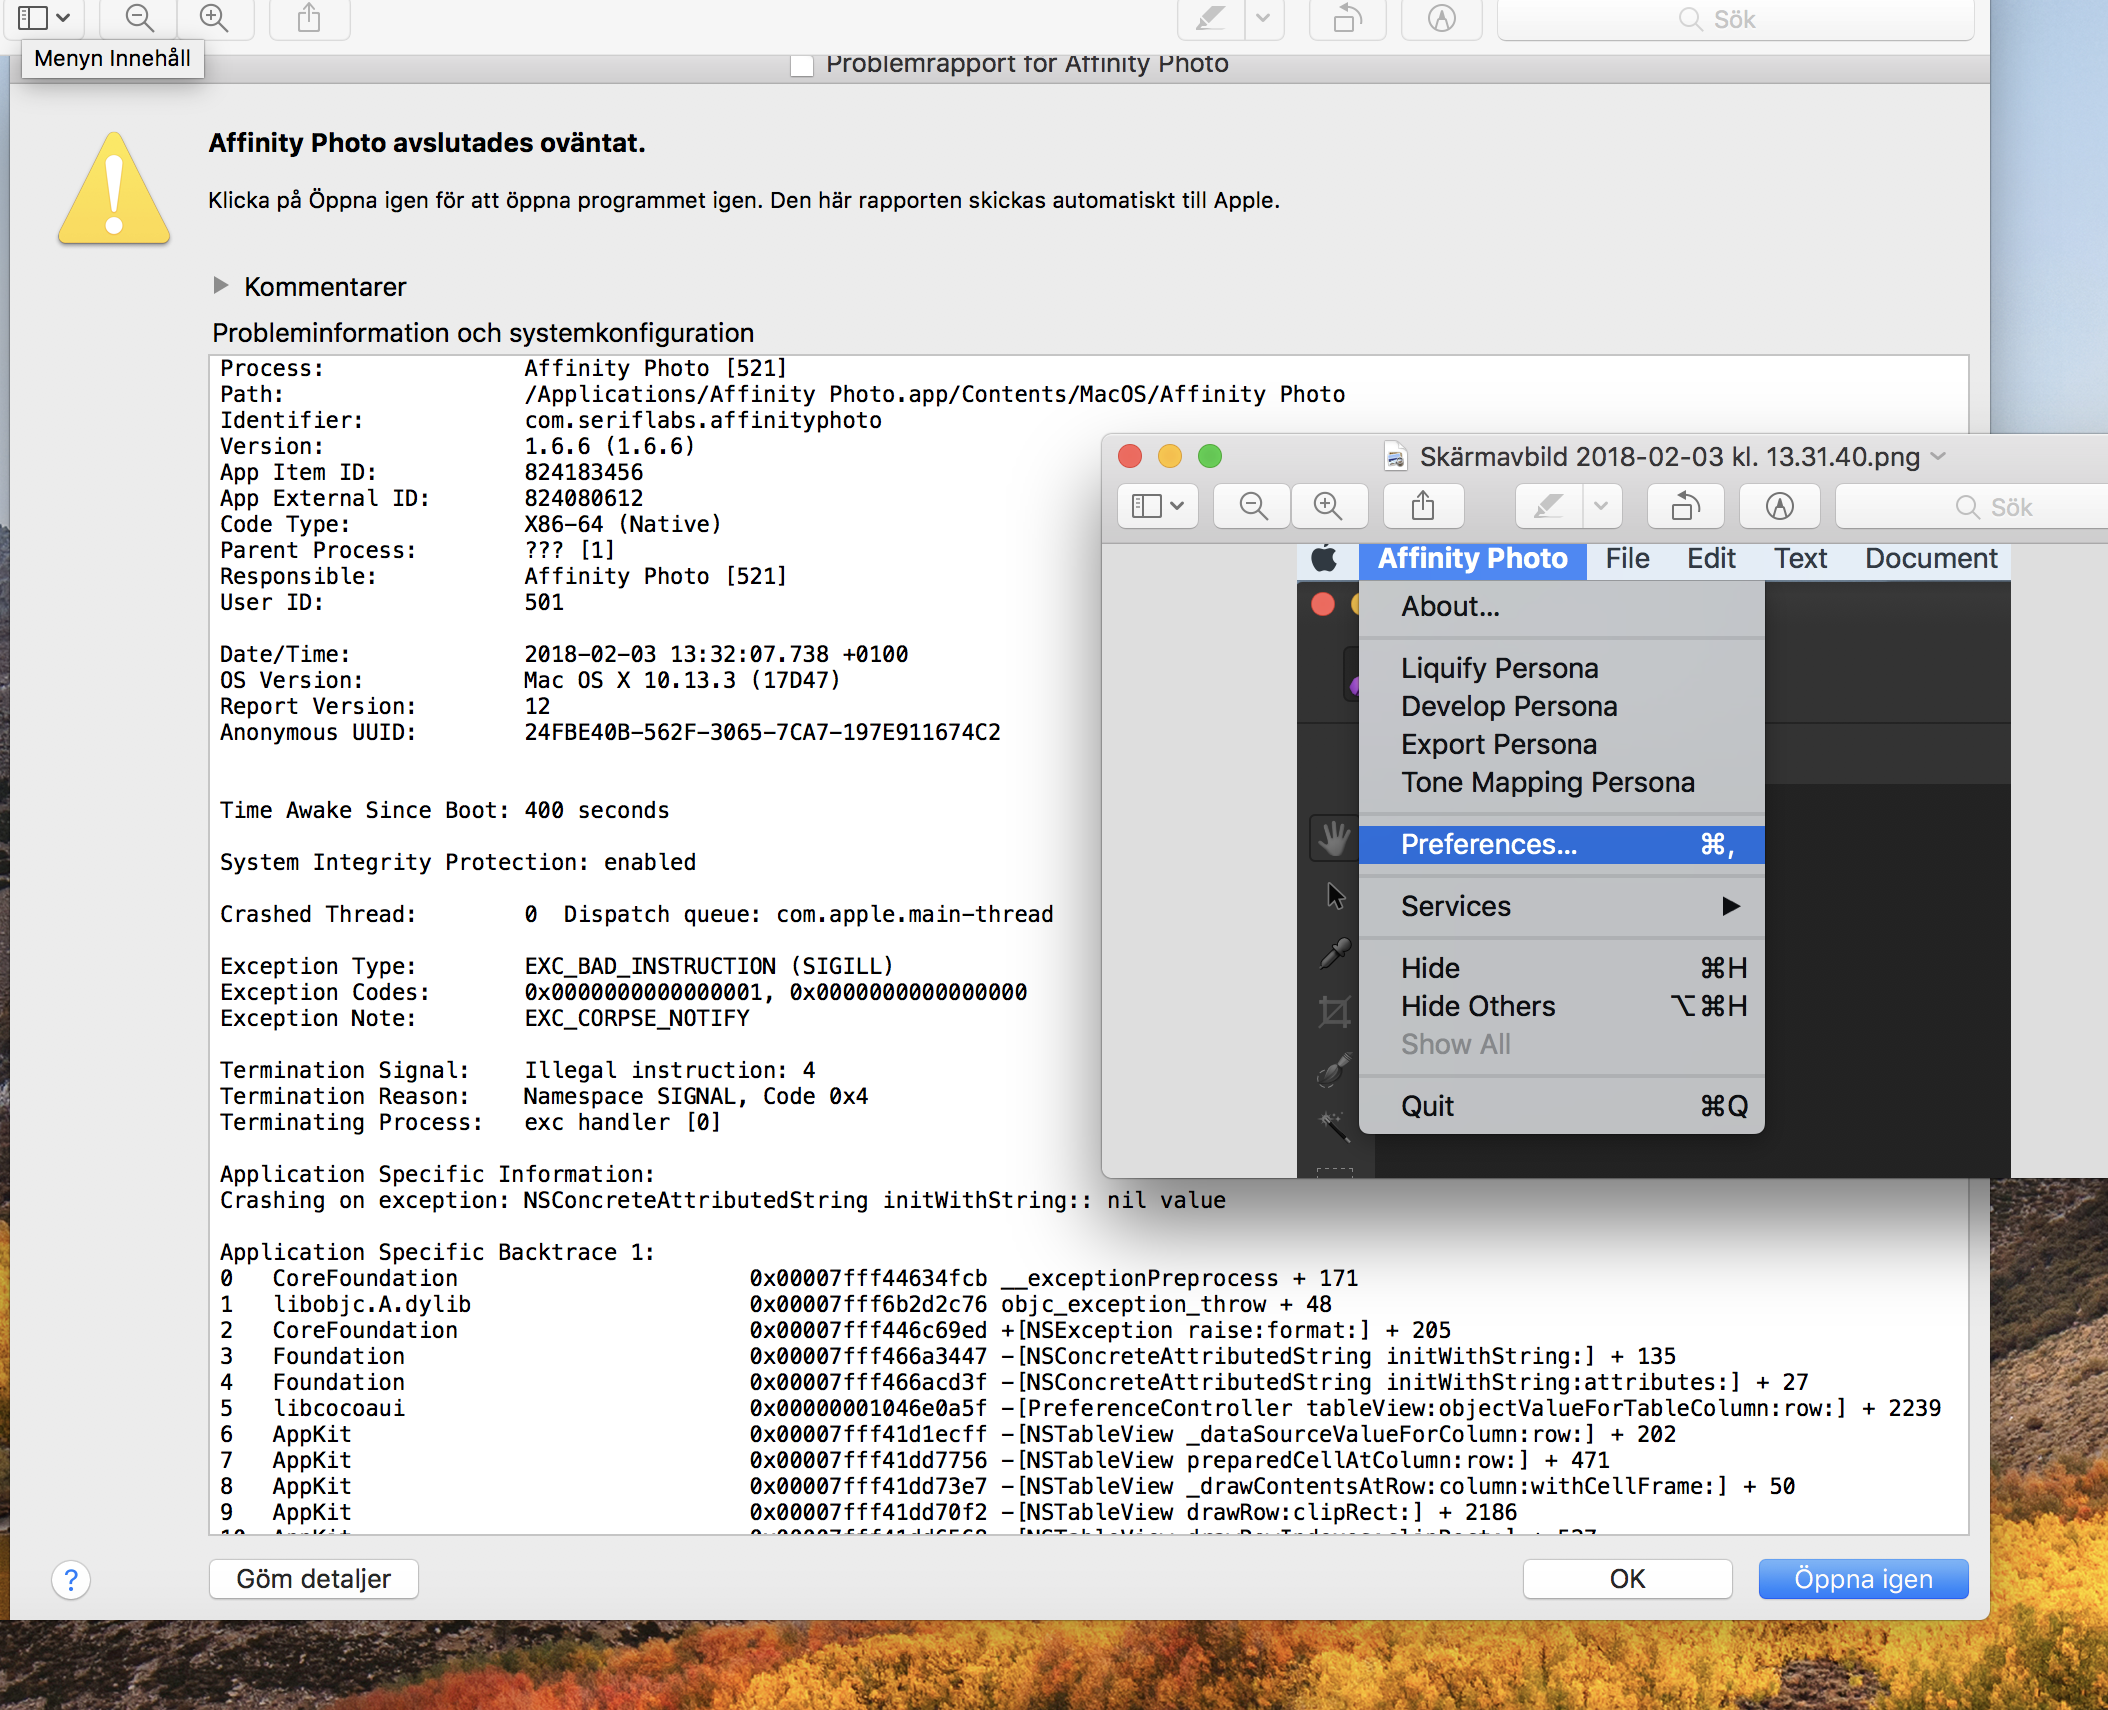Choose the Hide menu item (⌘H)
The image size is (2108, 1710).
tap(1562, 968)
